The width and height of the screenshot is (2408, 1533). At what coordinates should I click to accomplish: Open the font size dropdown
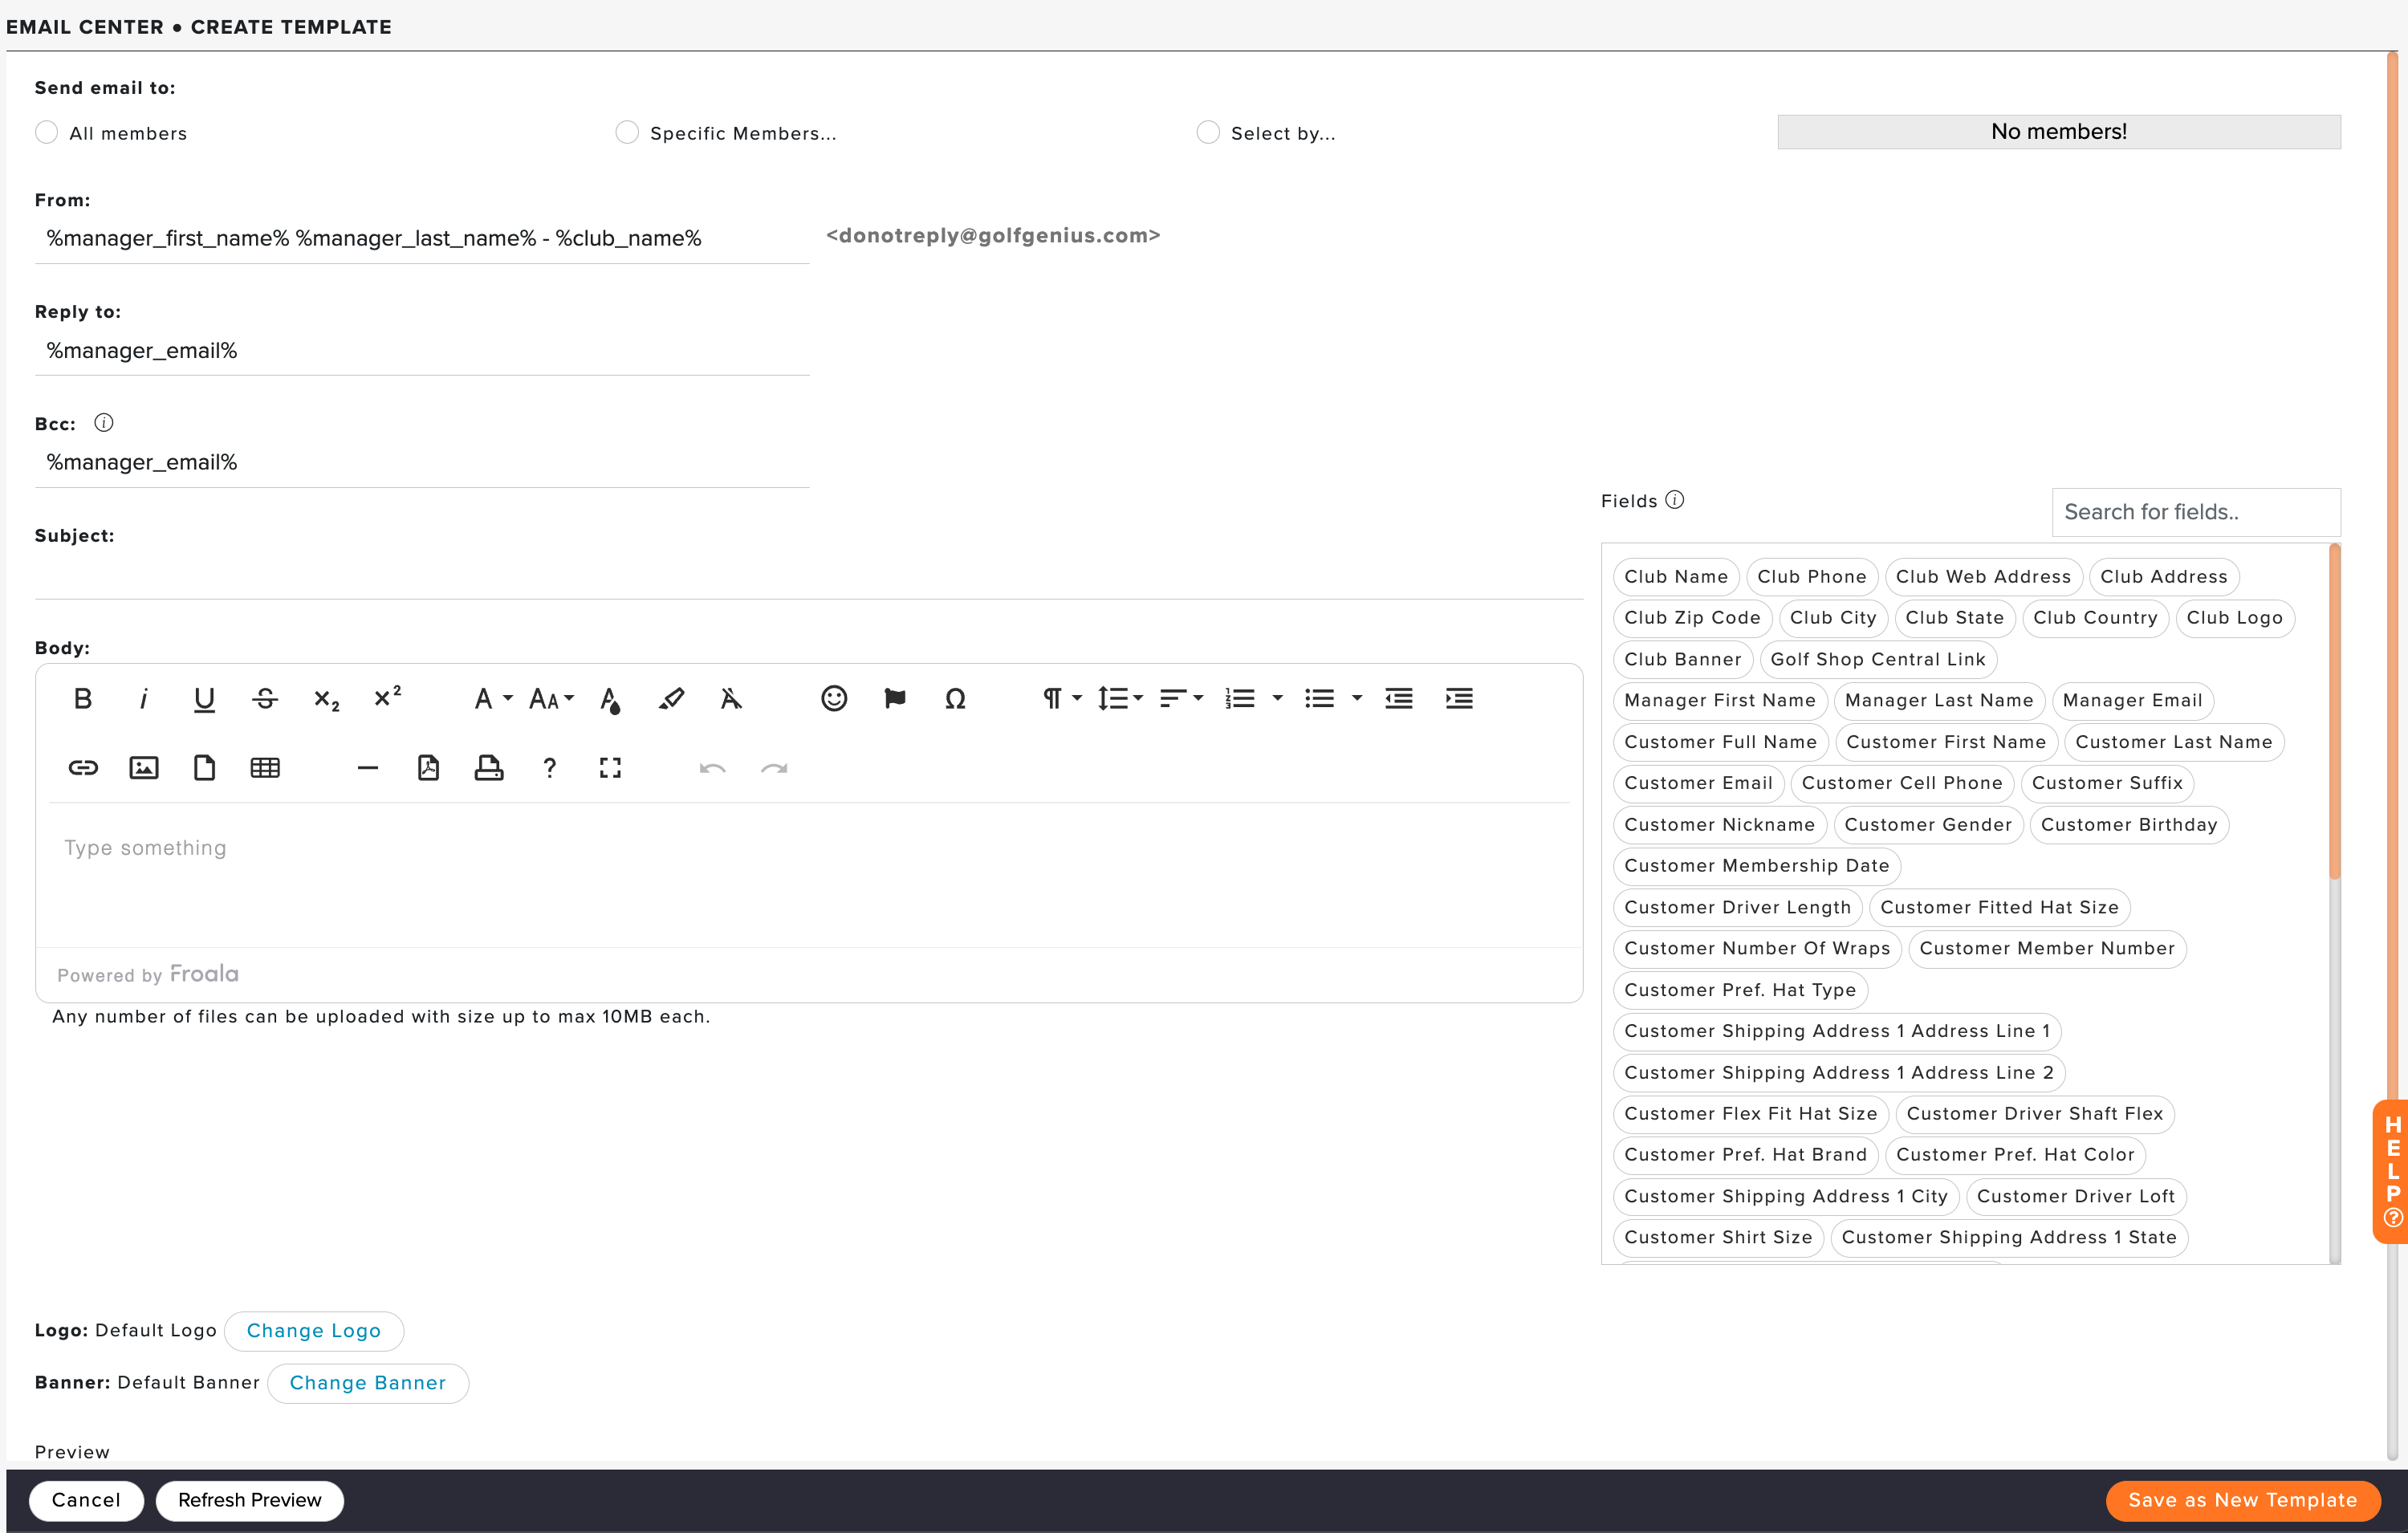(x=551, y=699)
